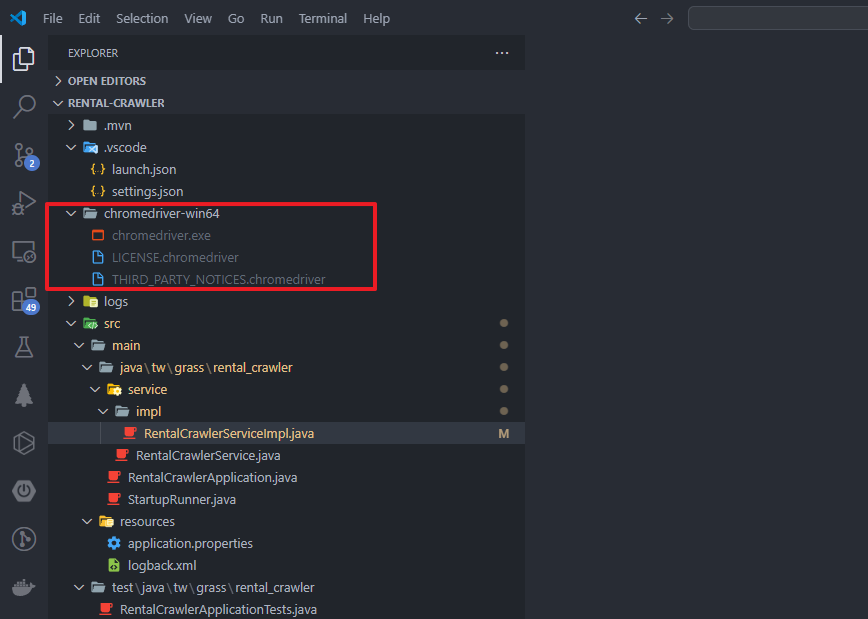Collapse the chromedriver-win64 folder chevron
Screen dimensions: 868x619
(x=71, y=213)
